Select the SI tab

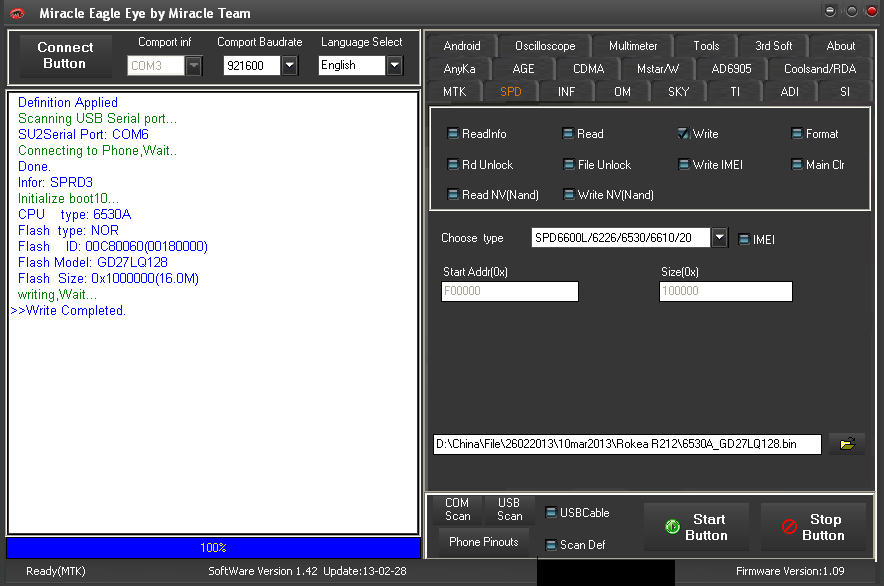[x=845, y=91]
